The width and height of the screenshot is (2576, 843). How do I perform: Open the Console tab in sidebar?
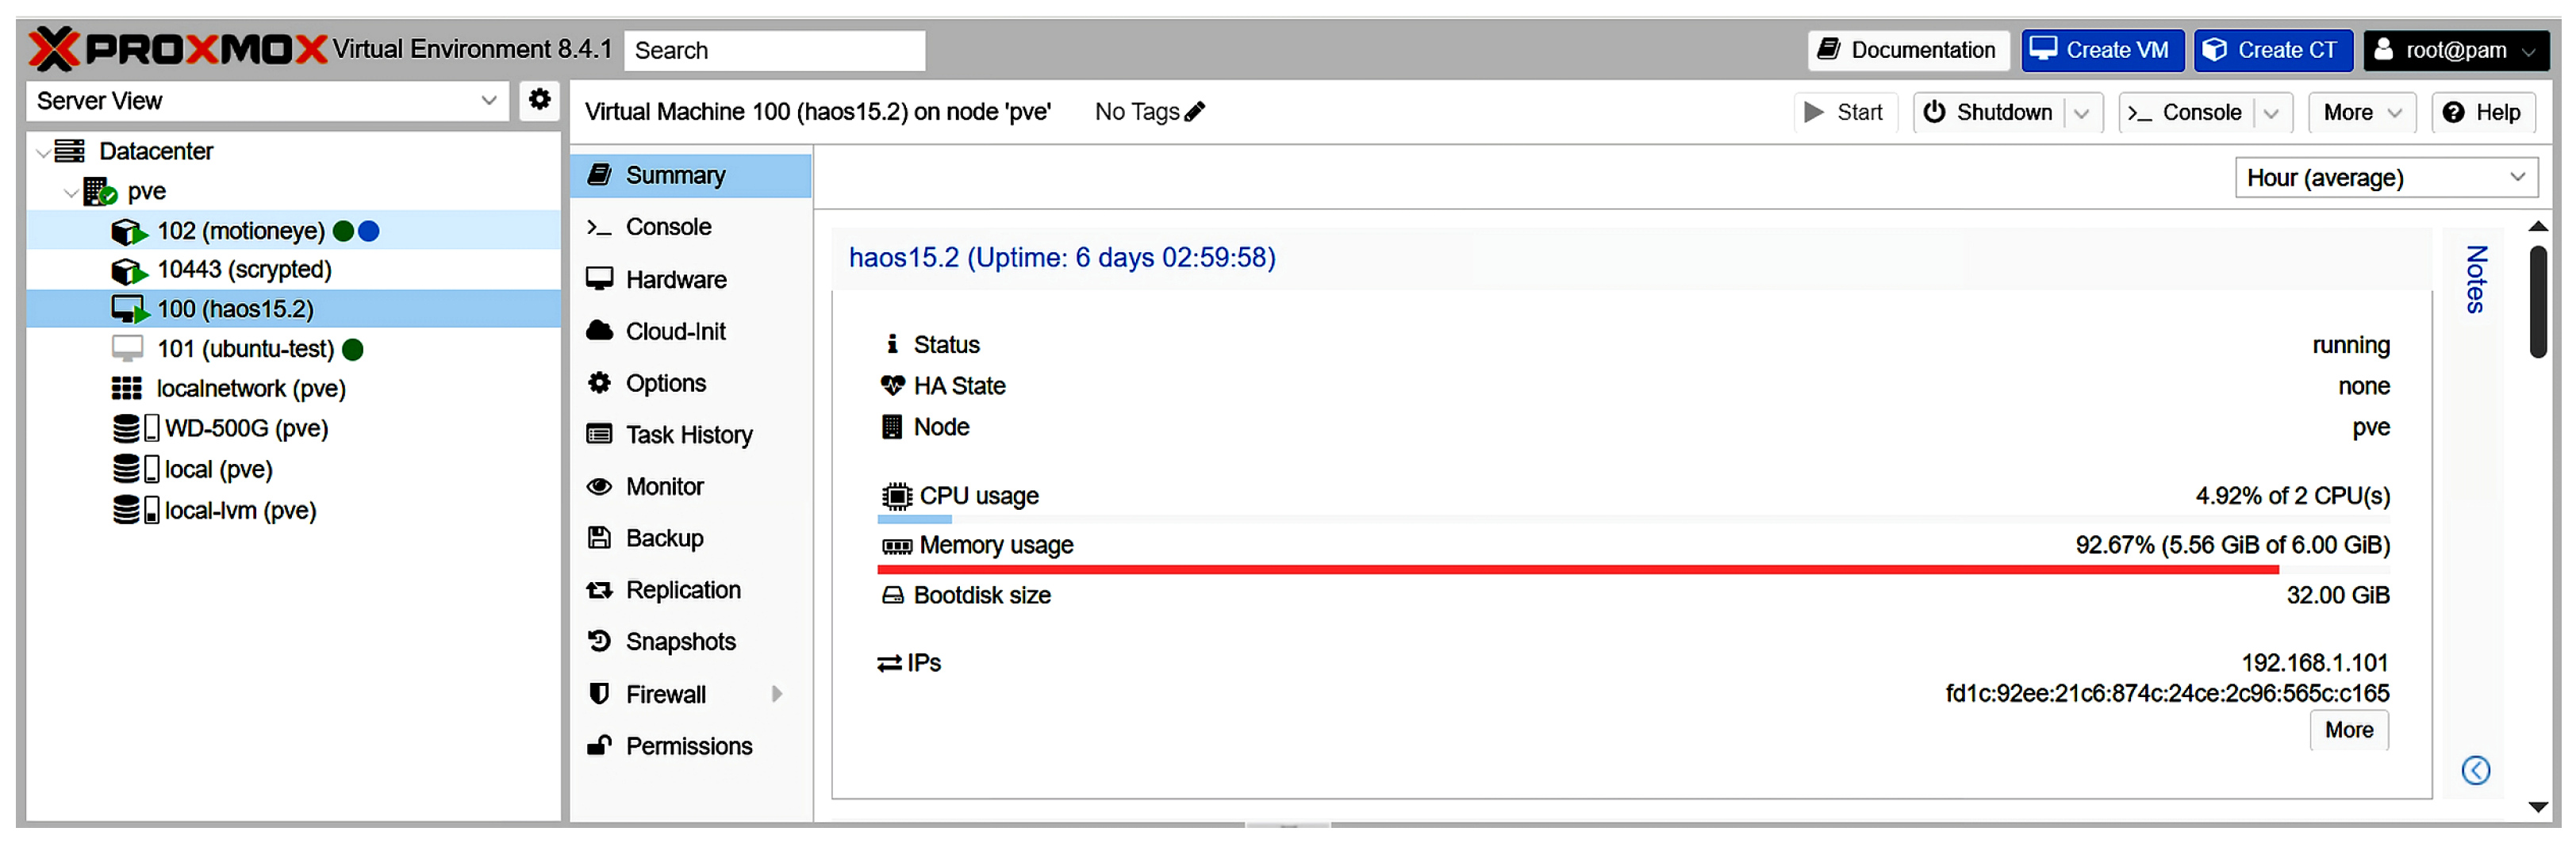click(x=691, y=228)
